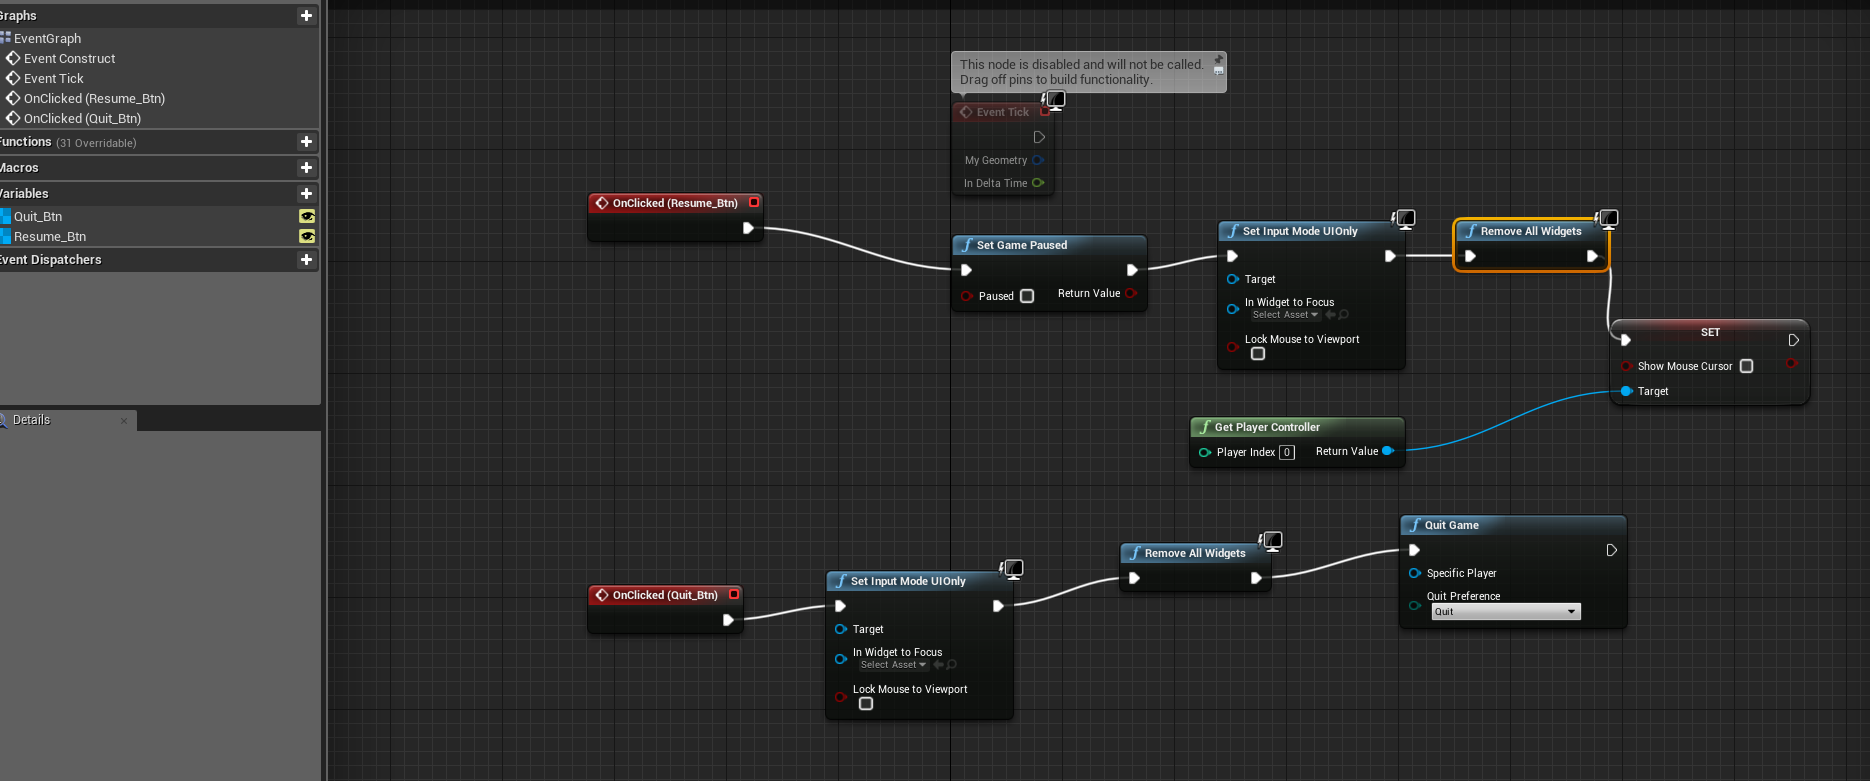Add a new function with plus icon
This screenshot has height=781, width=1870.
(306, 142)
